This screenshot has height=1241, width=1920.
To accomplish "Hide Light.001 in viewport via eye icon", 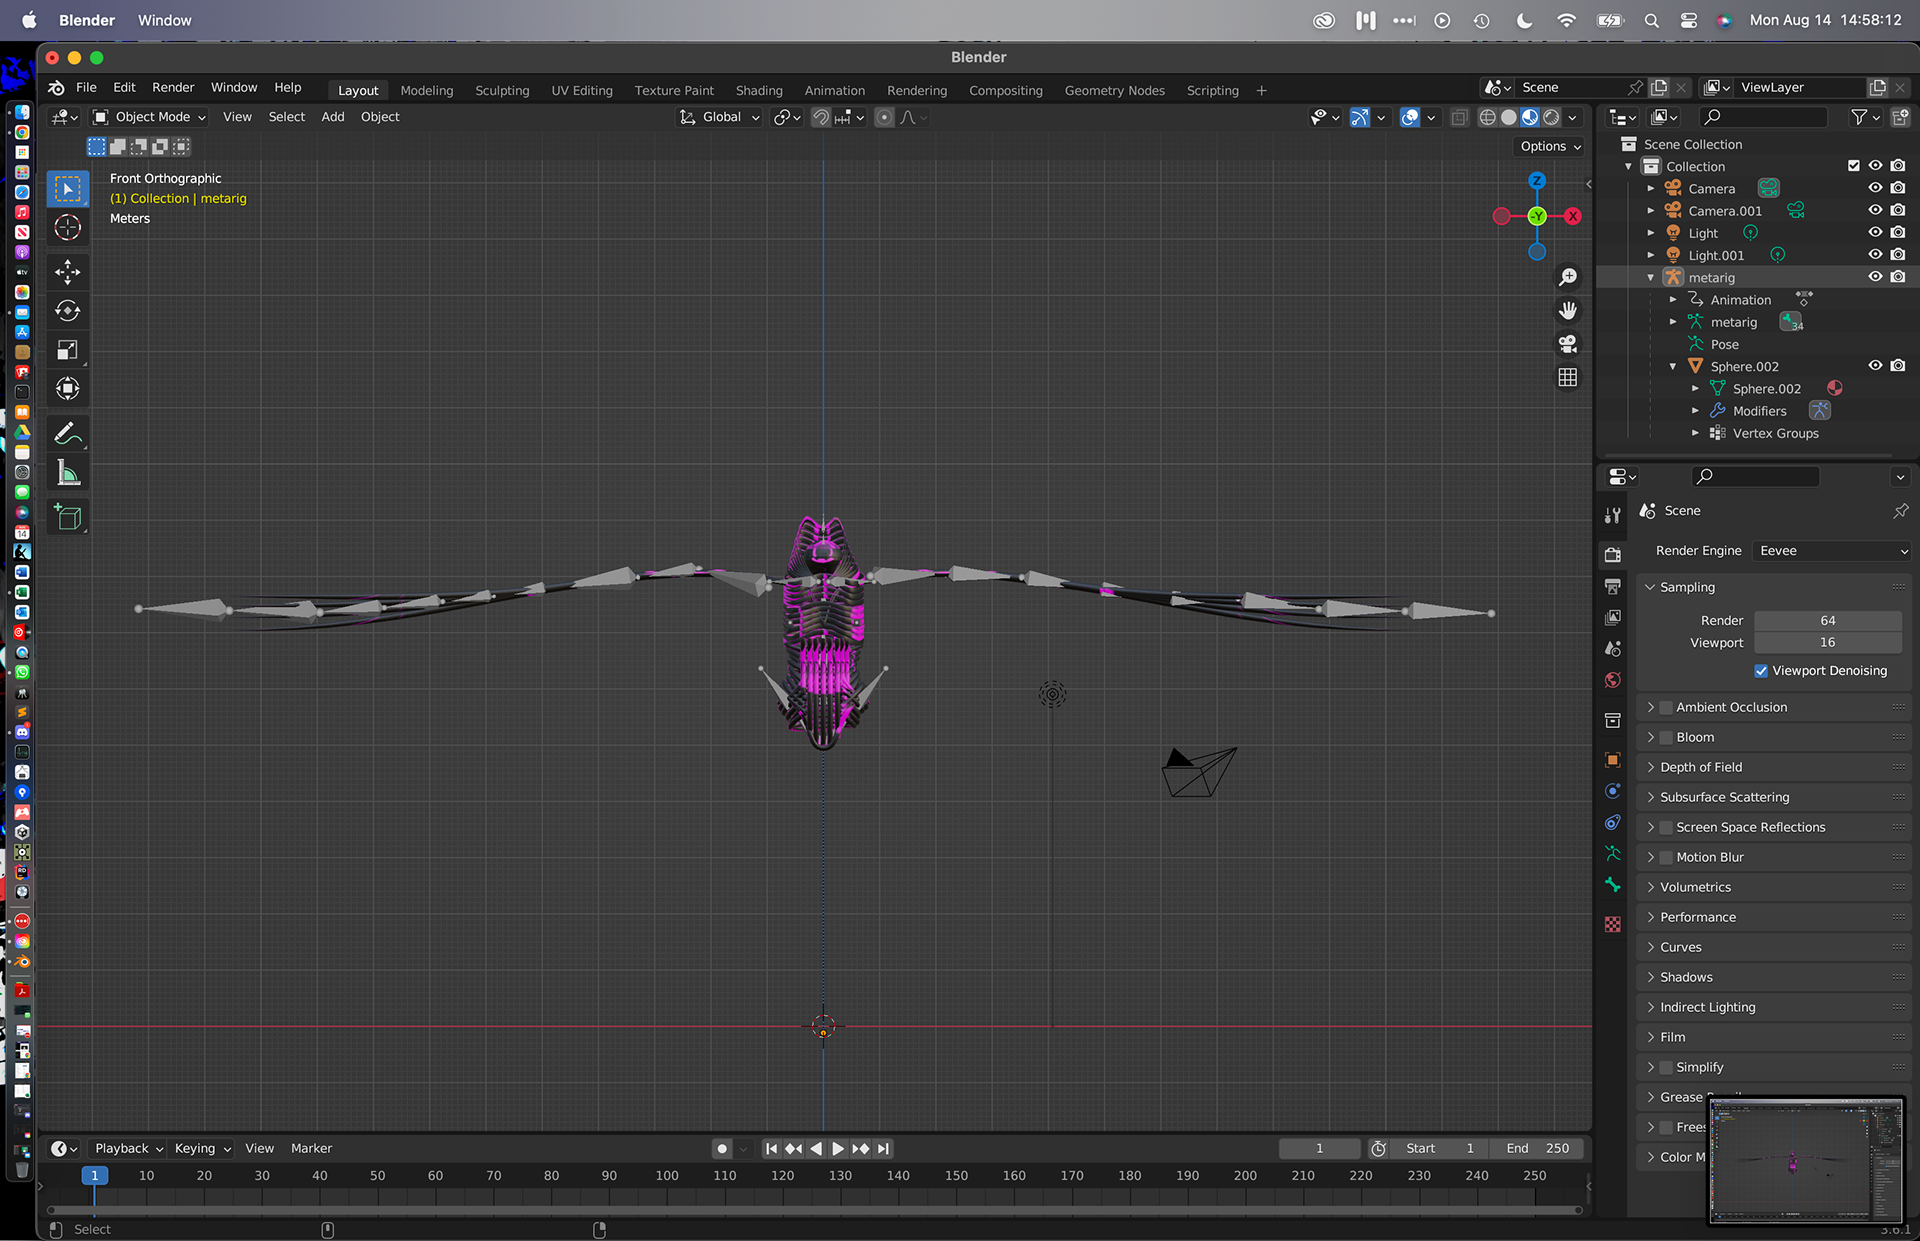I will click(x=1875, y=255).
